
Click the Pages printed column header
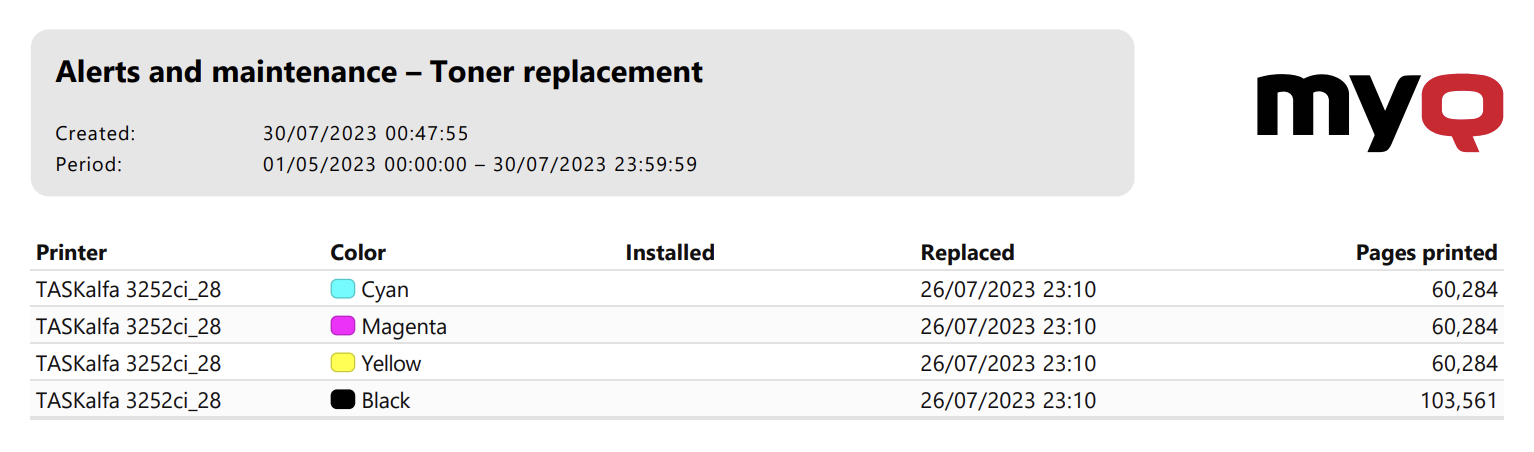click(x=1426, y=253)
